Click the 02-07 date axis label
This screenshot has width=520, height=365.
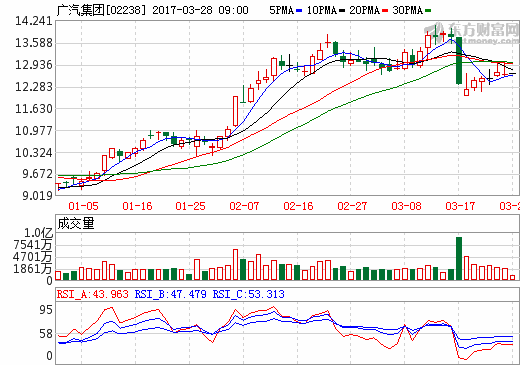coord(244,206)
